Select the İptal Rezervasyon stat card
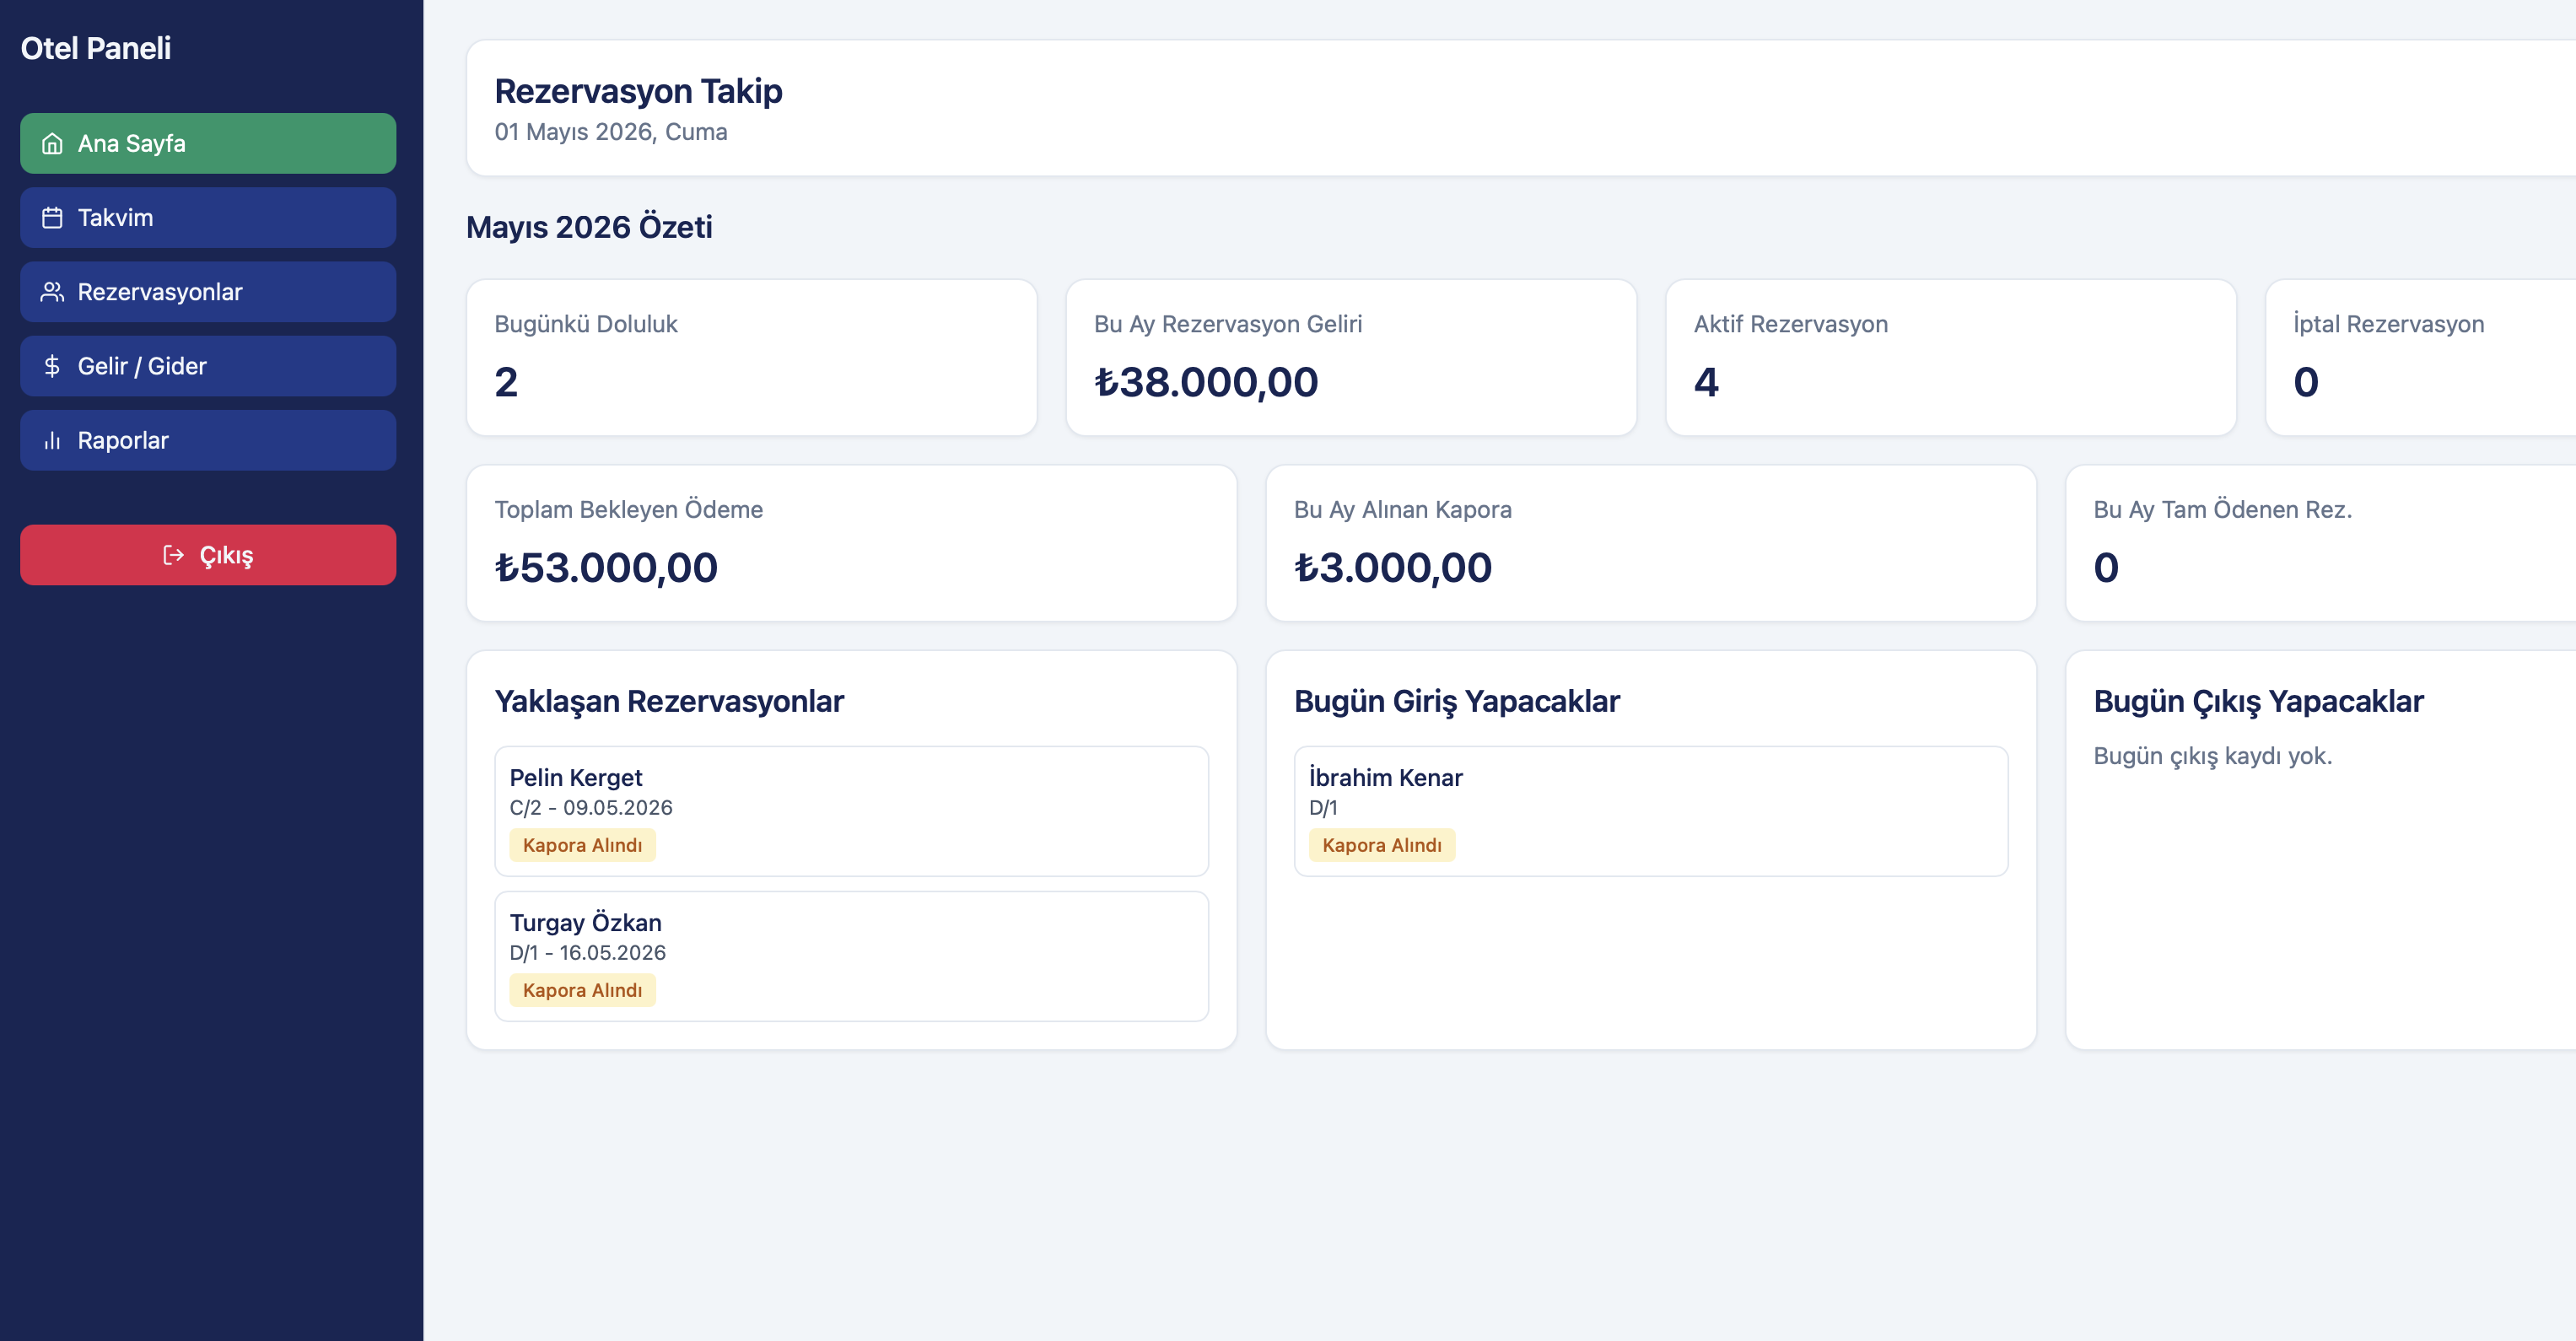 pos(2421,357)
